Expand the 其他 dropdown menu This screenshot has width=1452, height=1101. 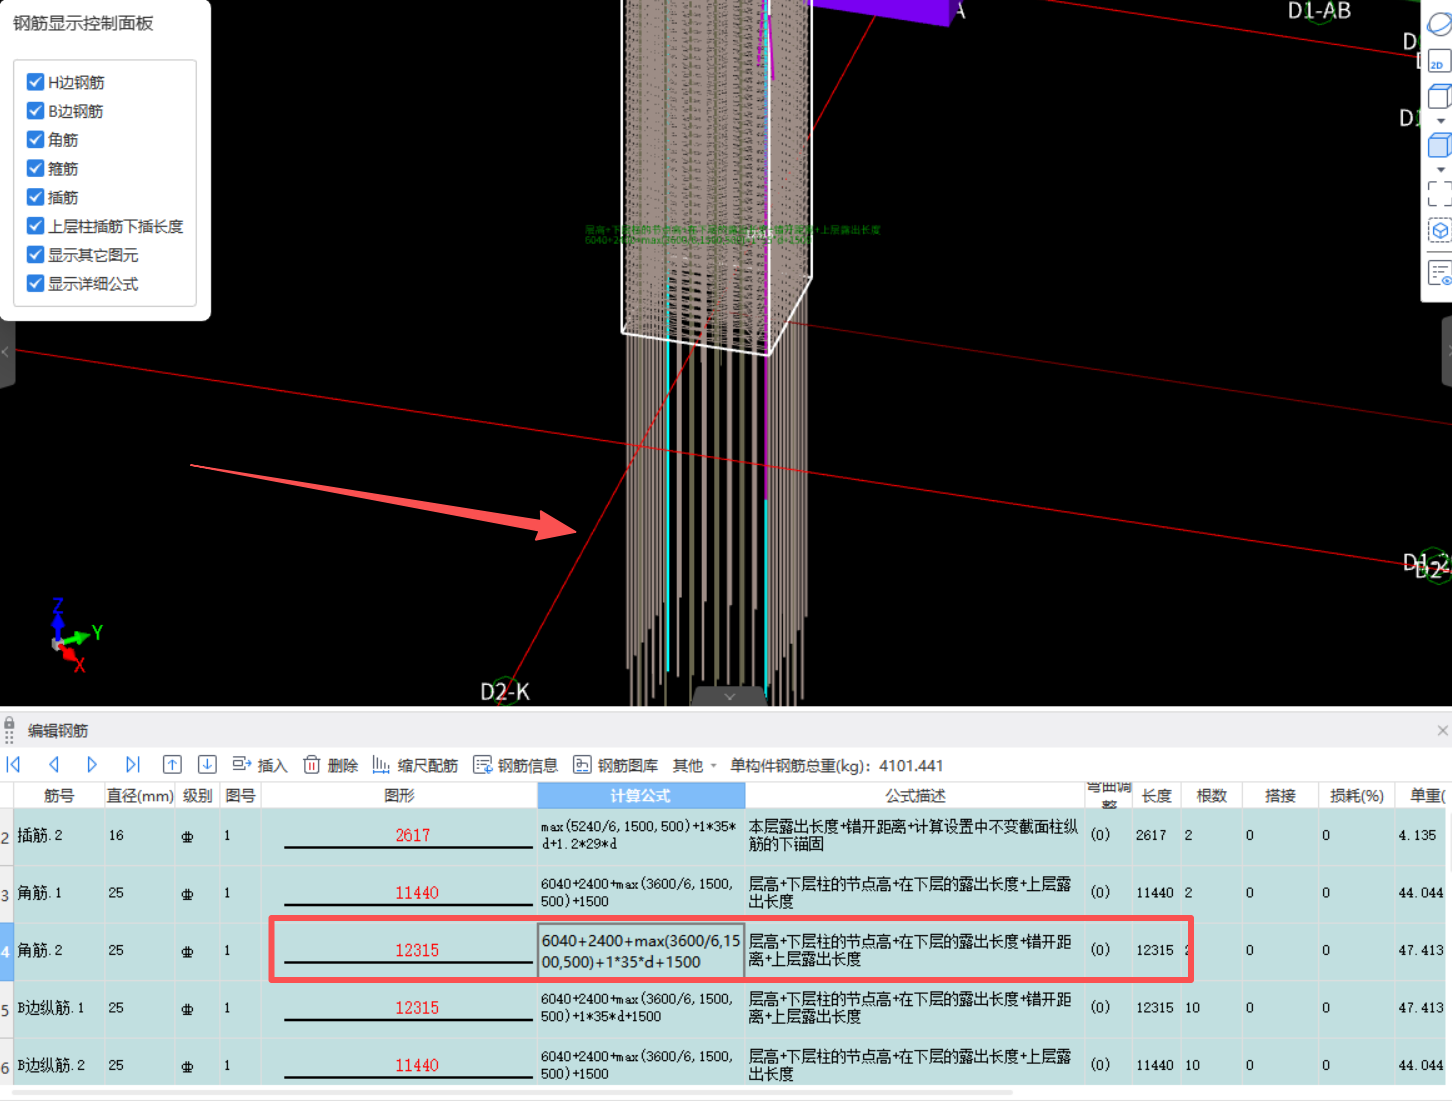click(x=695, y=765)
